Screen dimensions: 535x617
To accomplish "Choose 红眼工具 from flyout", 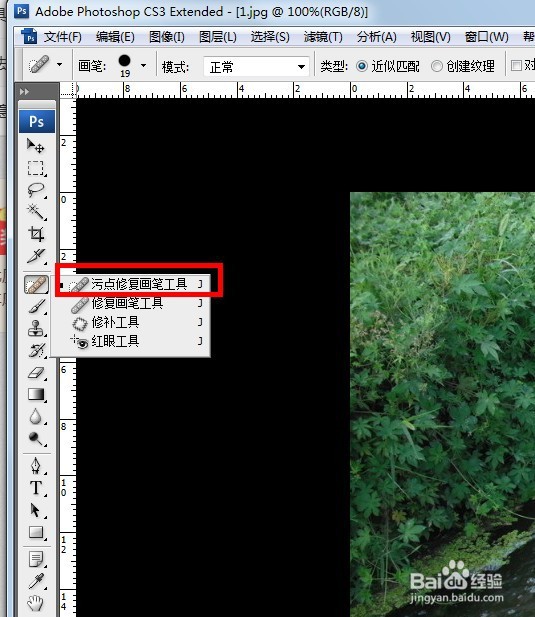I will (131, 341).
